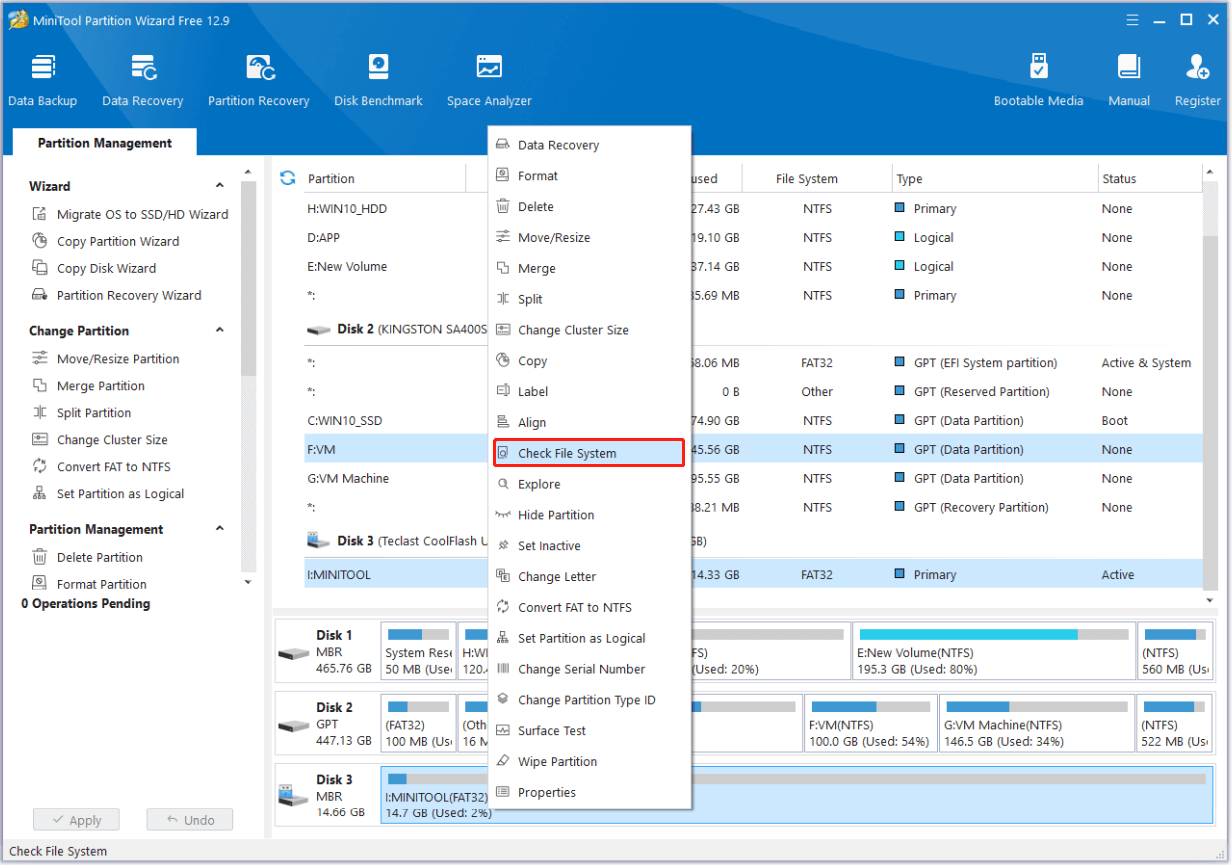Launch the Data Recovery toolbar tool
The width and height of the screenshot is (1232, 865).
143,81
